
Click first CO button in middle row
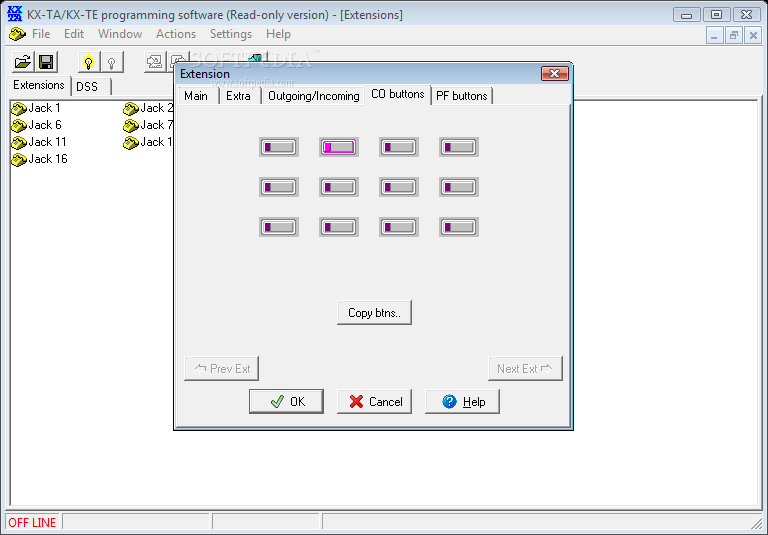pos(279,187)
